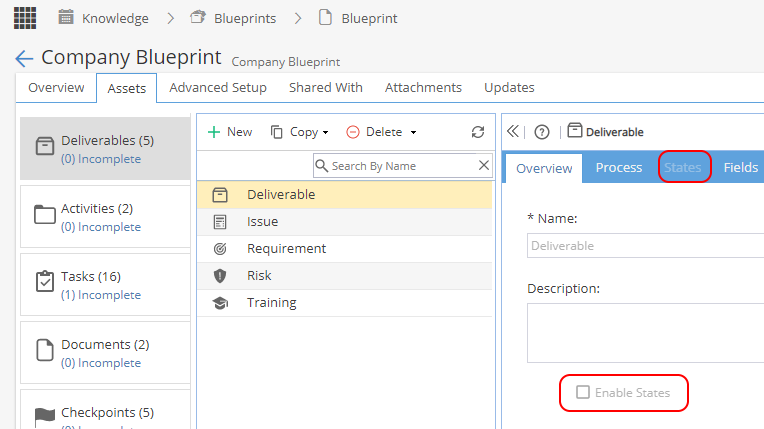
Task: Expand the chevron after Knowledge breadcrumb
Action: pos(171,19)
